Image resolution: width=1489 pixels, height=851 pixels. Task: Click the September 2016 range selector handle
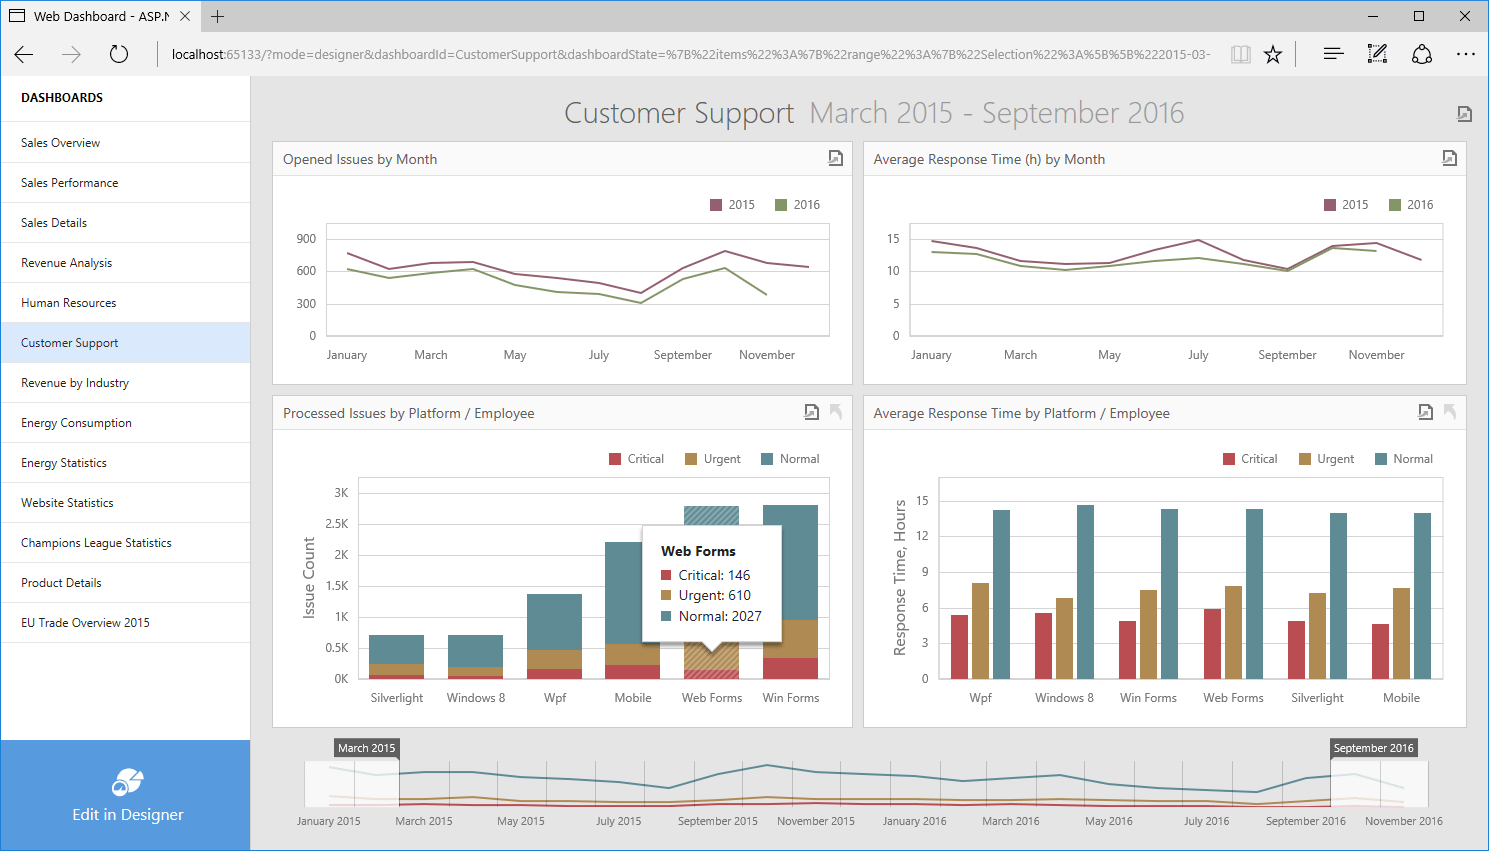tap(1331, 783)
